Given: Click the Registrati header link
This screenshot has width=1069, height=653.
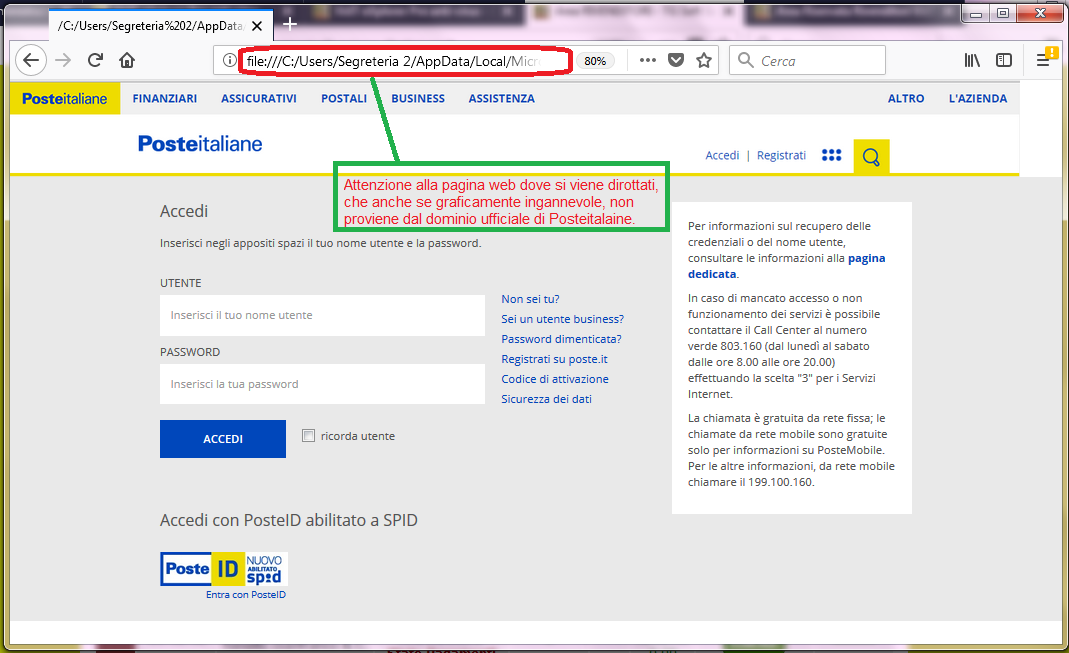Looking at the screenshot, I should [x=781, y=155].
